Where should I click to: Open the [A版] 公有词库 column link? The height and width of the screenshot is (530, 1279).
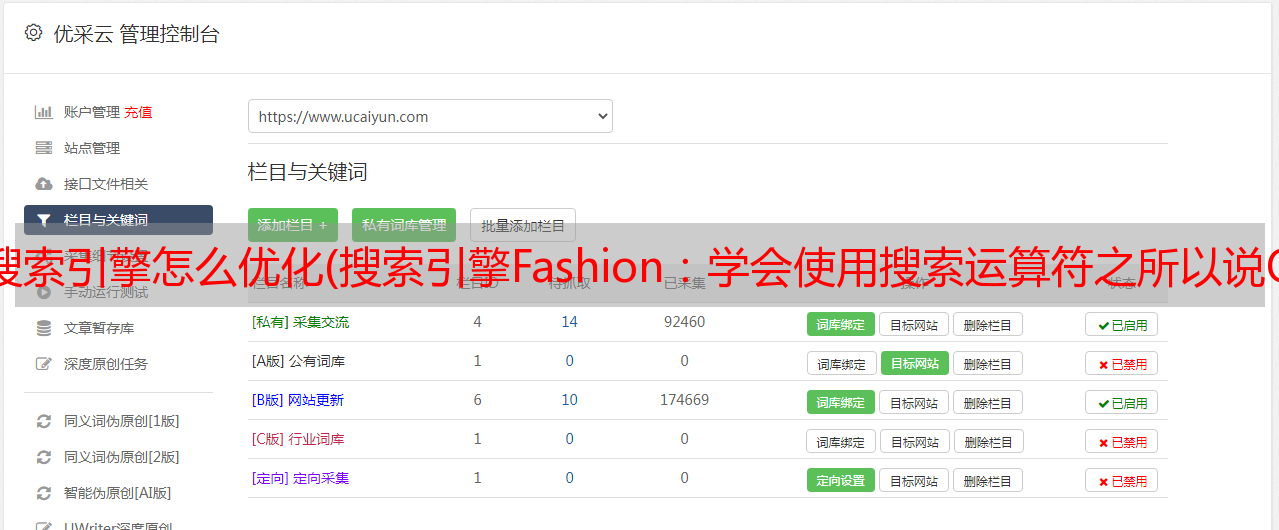298,361
